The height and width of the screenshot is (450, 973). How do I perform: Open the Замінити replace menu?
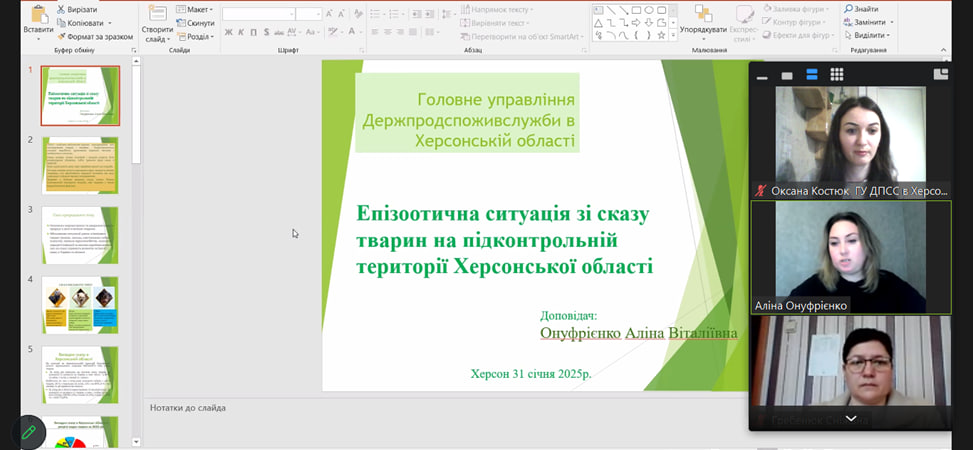click(868, 22)
